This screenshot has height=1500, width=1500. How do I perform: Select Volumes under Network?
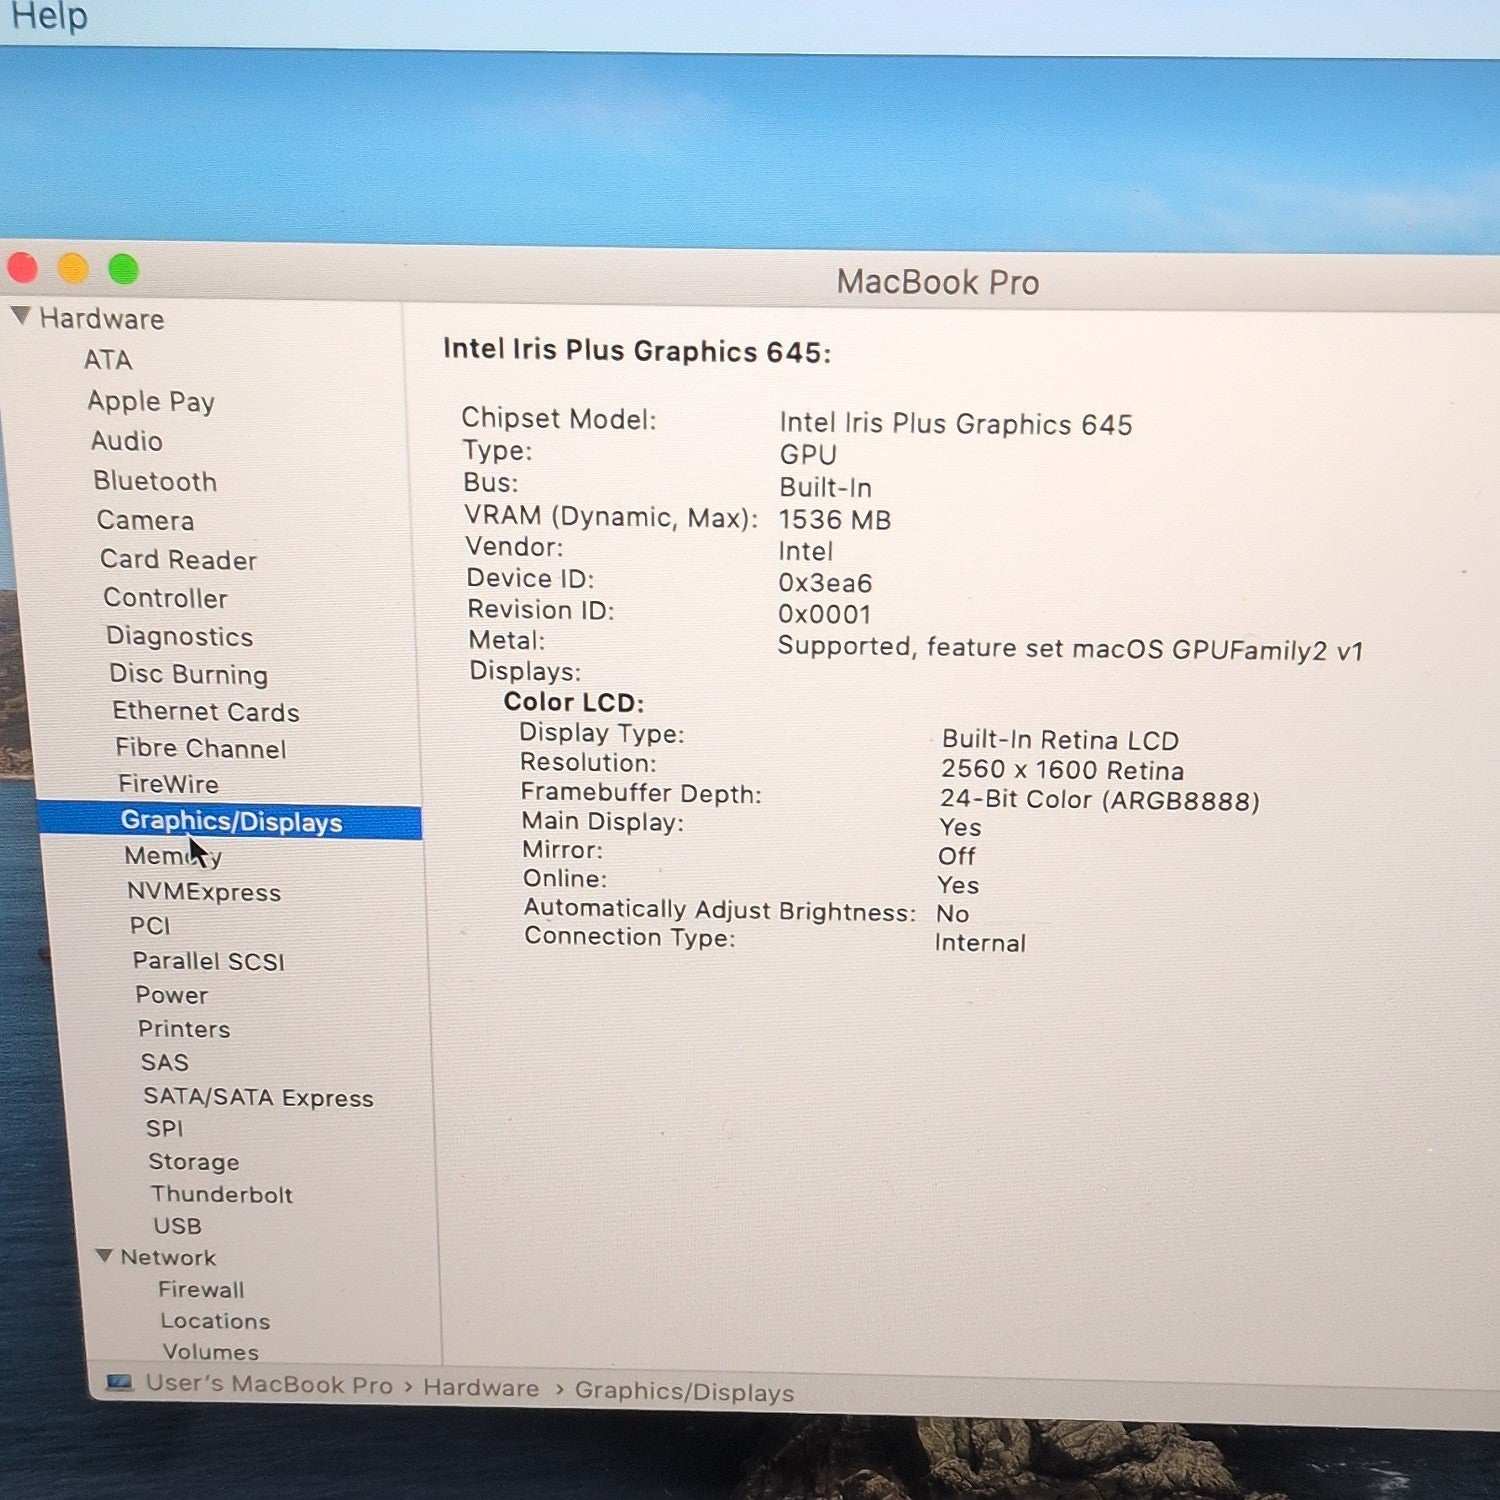(x=211, y=1351)
